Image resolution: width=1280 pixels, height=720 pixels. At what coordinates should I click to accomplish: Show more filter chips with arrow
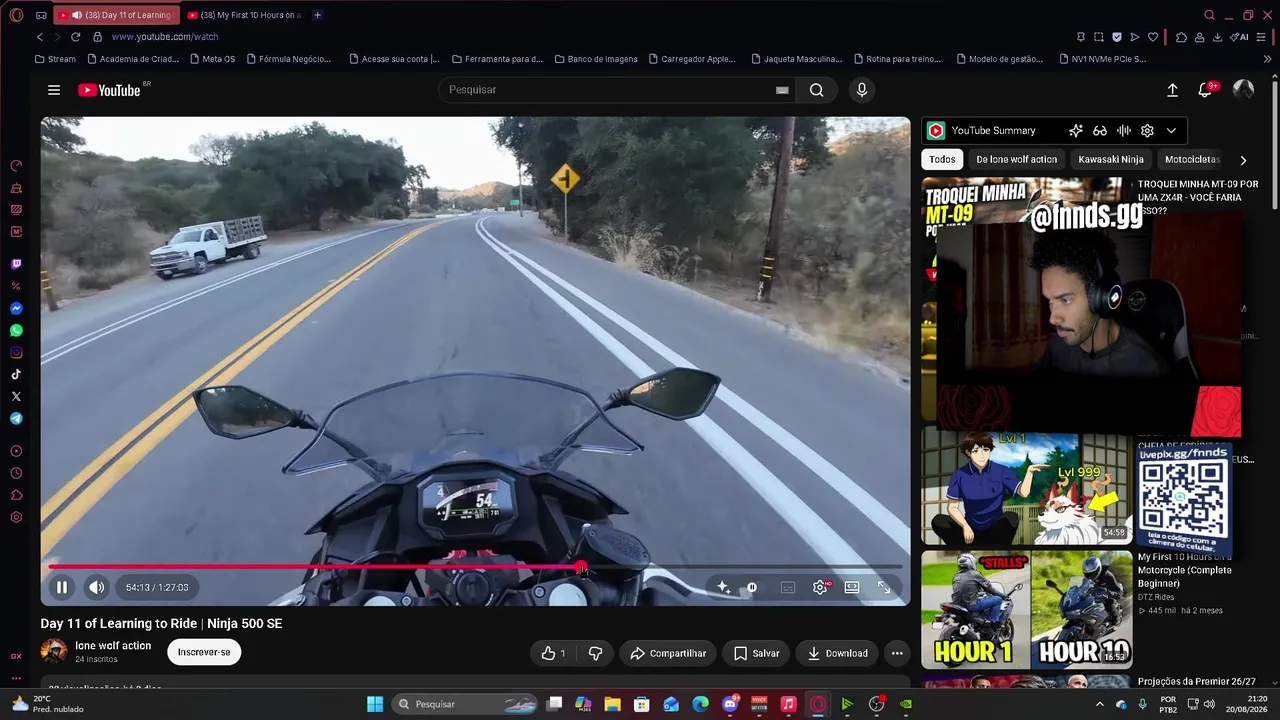coord(1243,159)
